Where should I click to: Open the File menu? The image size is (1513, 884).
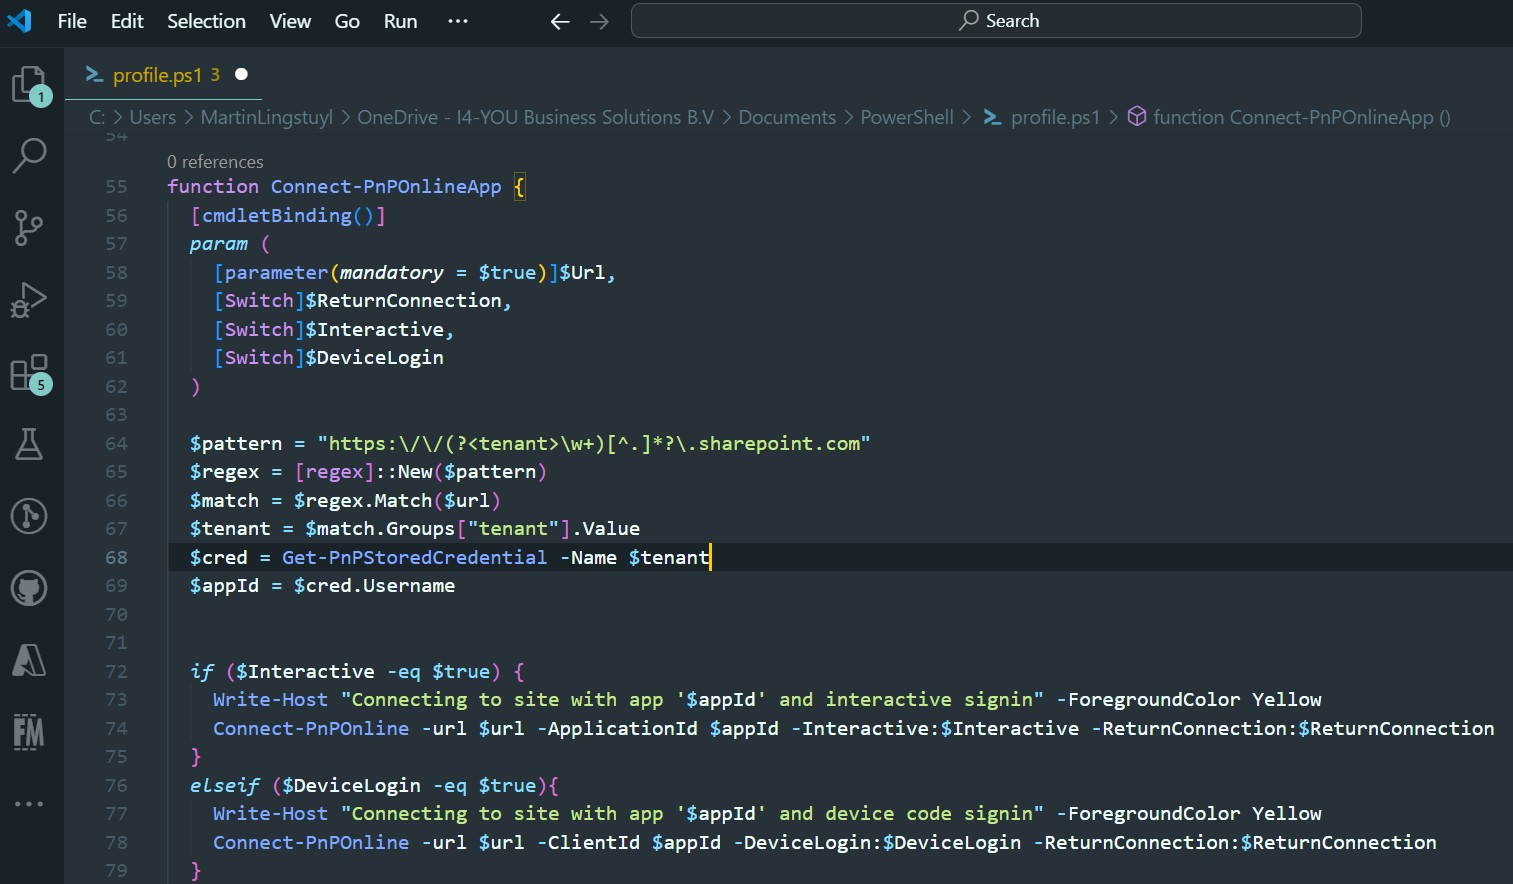[72, 21]
